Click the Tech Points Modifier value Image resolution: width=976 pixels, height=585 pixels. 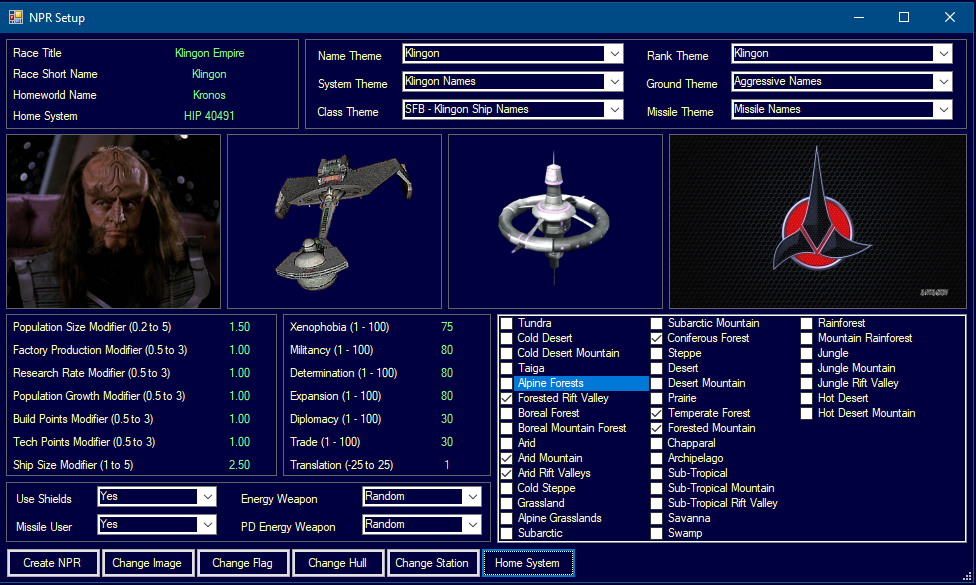240,442
